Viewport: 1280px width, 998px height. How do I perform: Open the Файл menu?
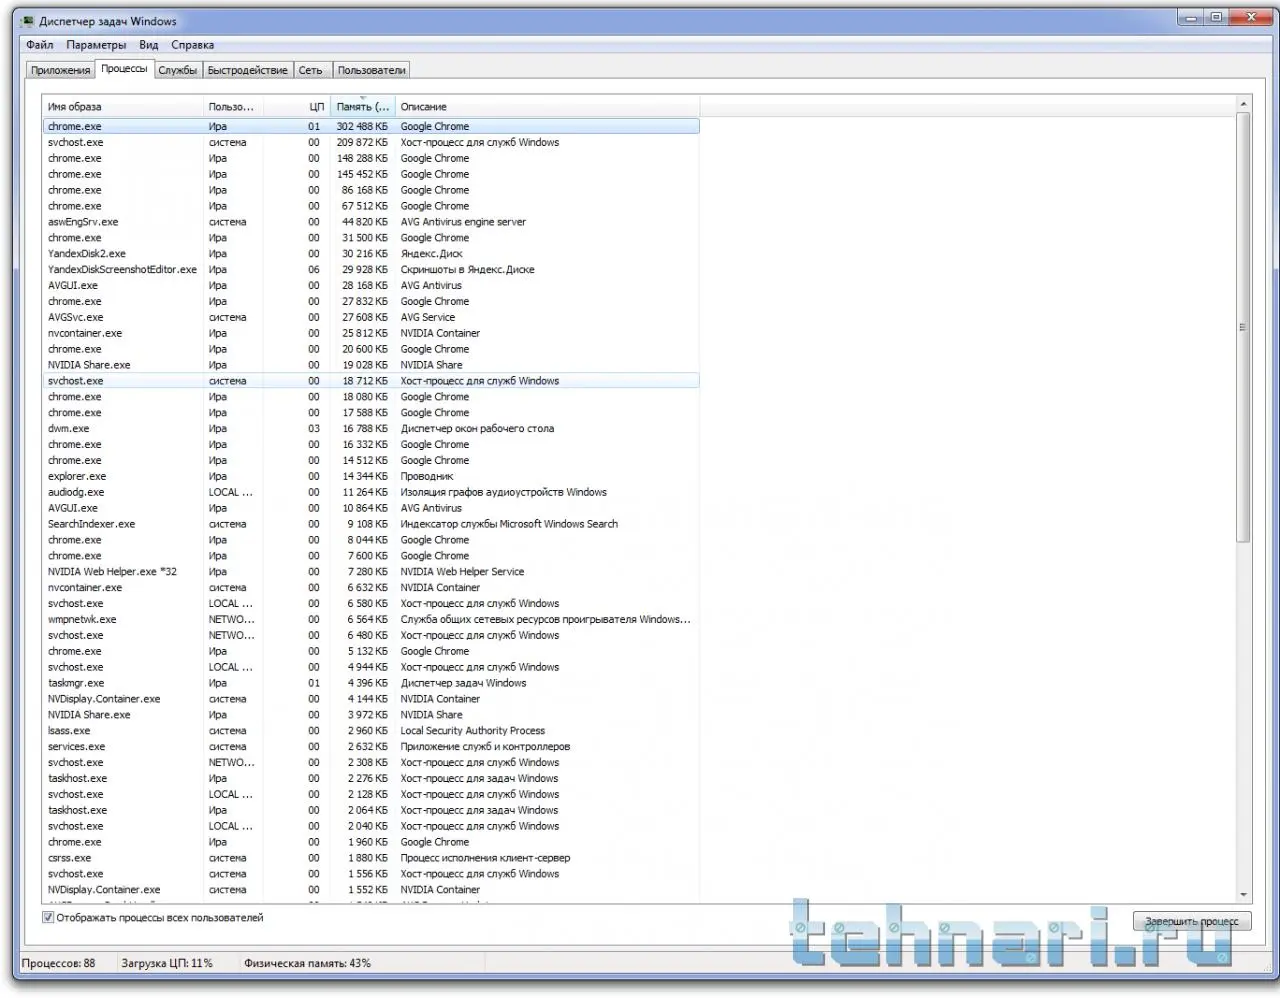(x=40, y=45)
